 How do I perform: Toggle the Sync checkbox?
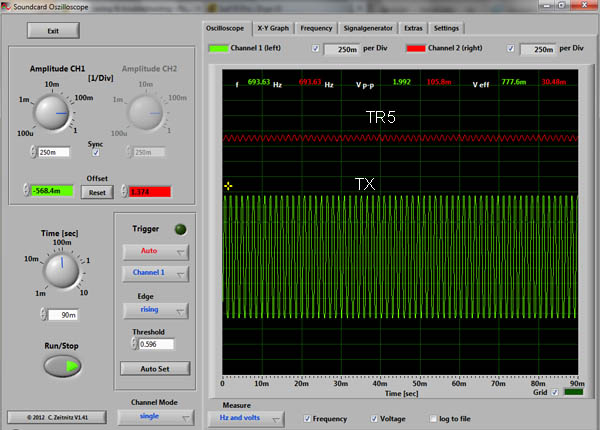tap(96, 153)
